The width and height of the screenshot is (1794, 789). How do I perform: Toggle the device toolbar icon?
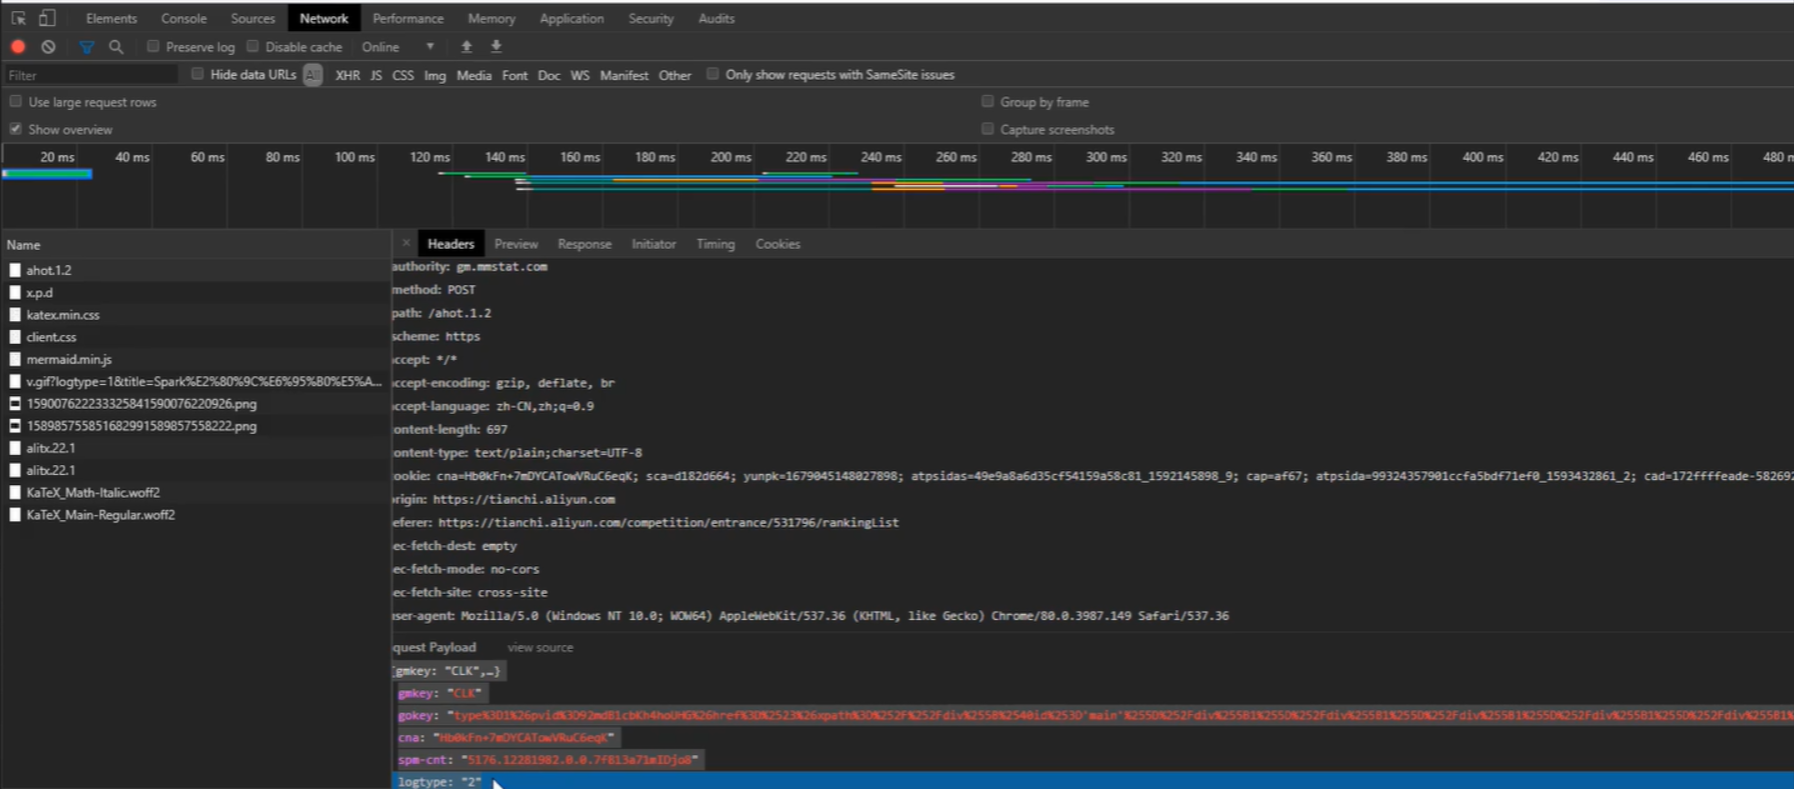click(47, 18)
